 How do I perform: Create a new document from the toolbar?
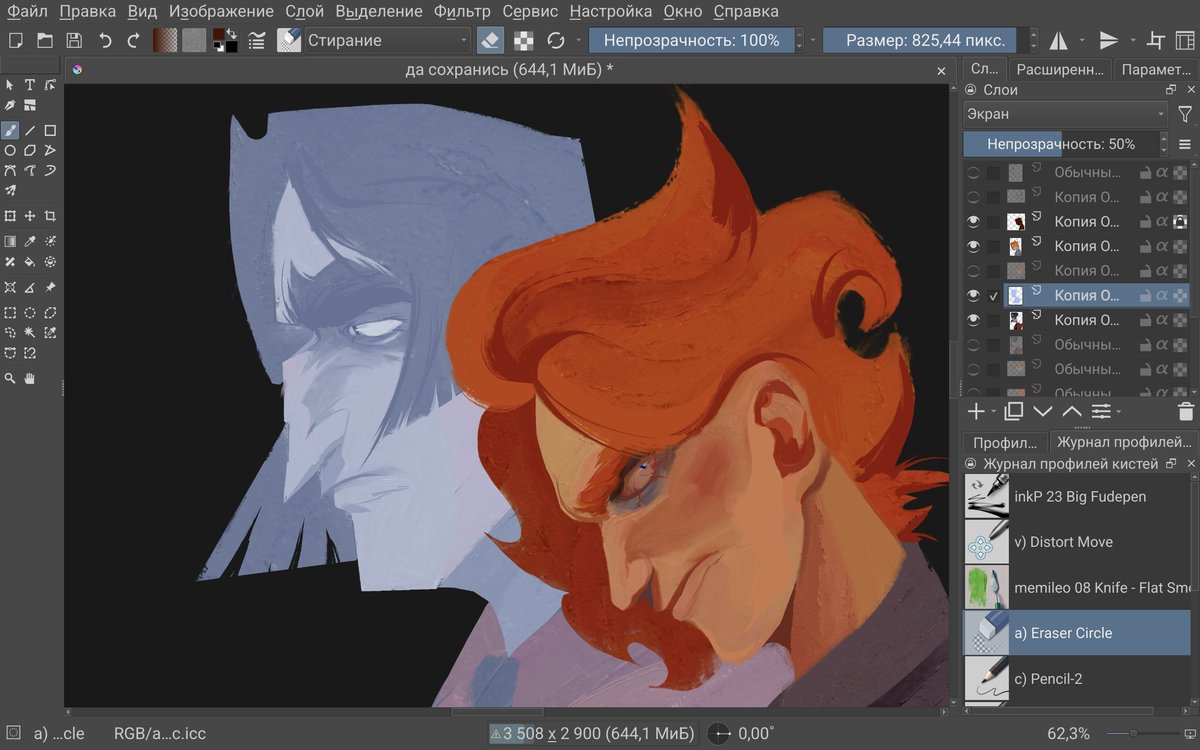click(x=16, y=41)
